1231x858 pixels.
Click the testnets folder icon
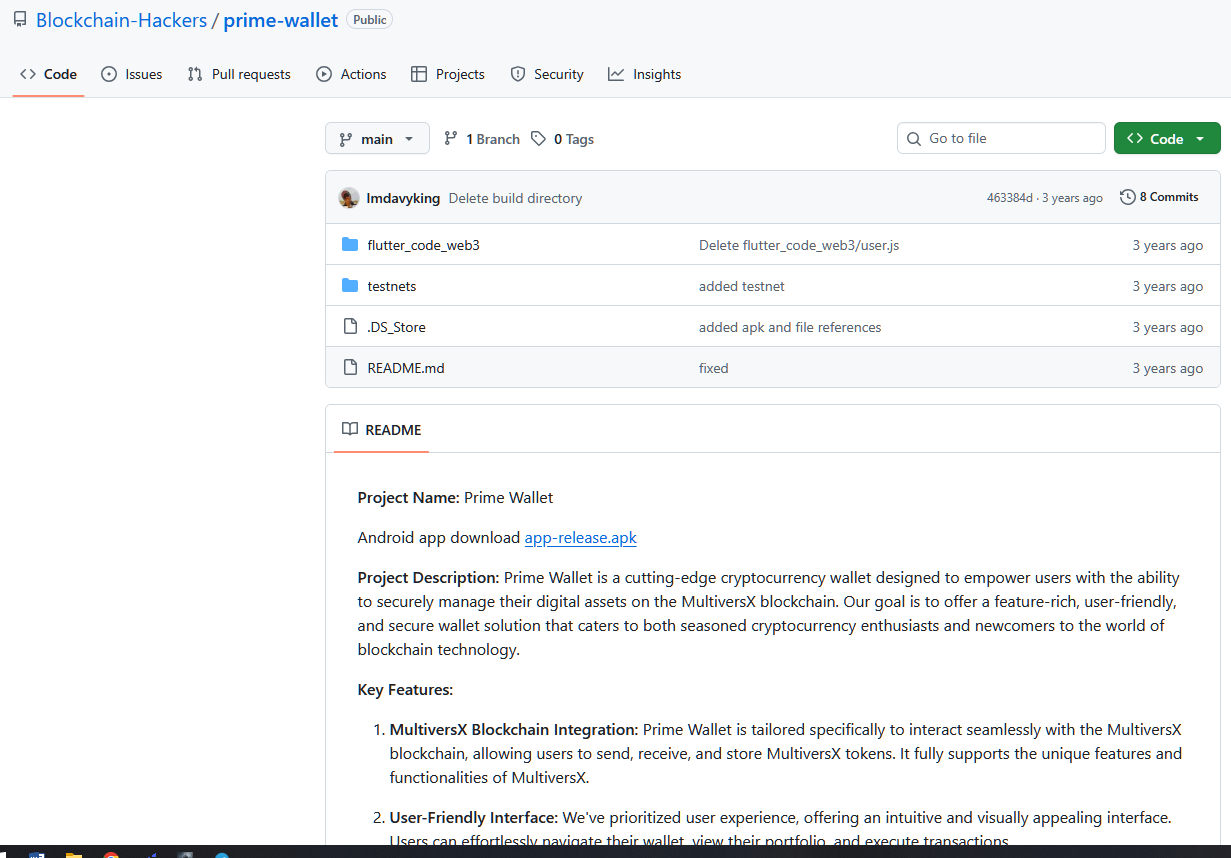pyautogui.click(x=350, y=286)
